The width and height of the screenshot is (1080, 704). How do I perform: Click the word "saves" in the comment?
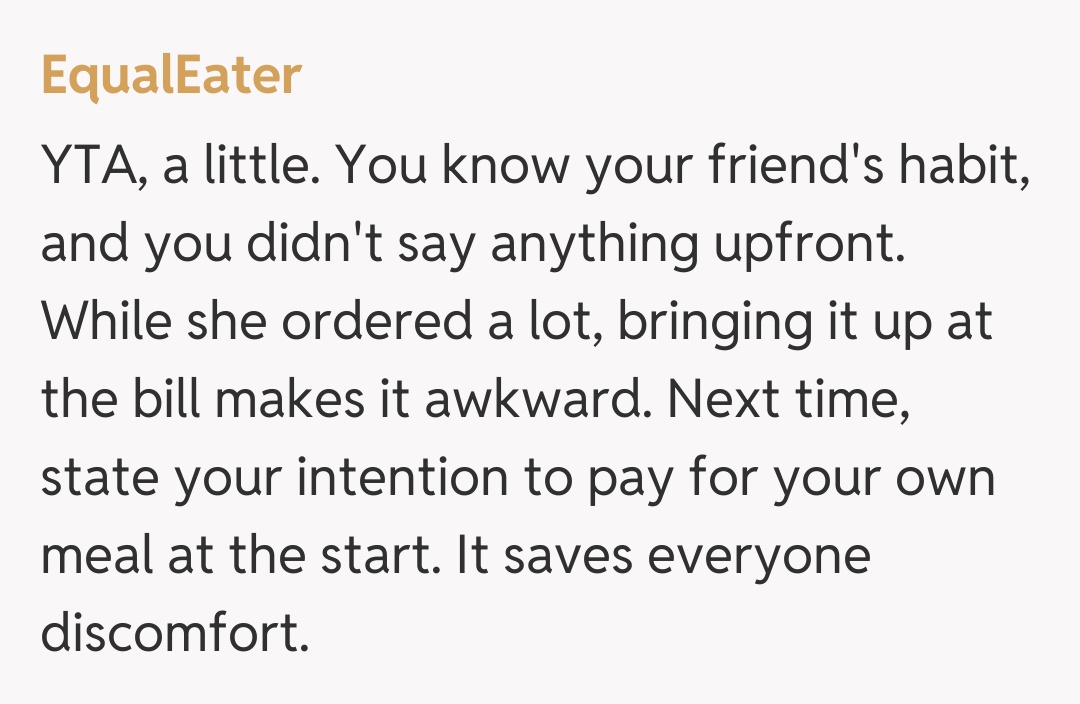pyautogui.click(x=569, y=557)
